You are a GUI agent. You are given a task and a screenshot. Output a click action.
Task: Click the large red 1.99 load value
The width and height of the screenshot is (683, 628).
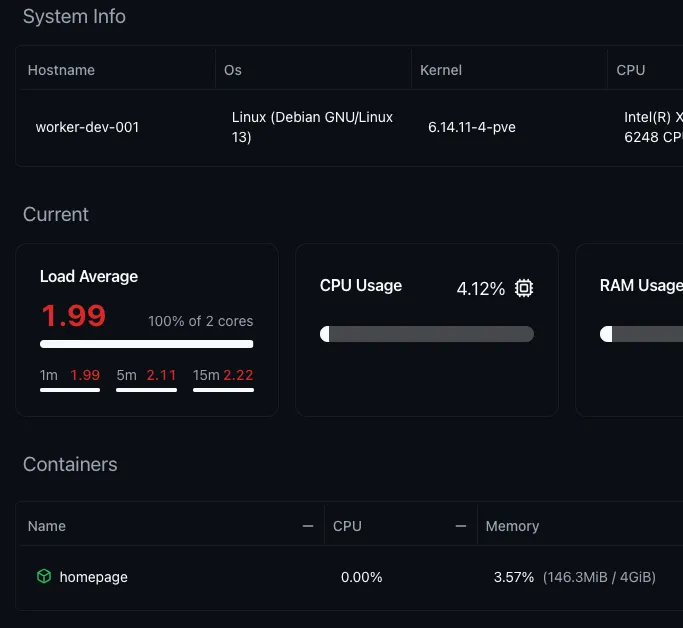(73, 316)
